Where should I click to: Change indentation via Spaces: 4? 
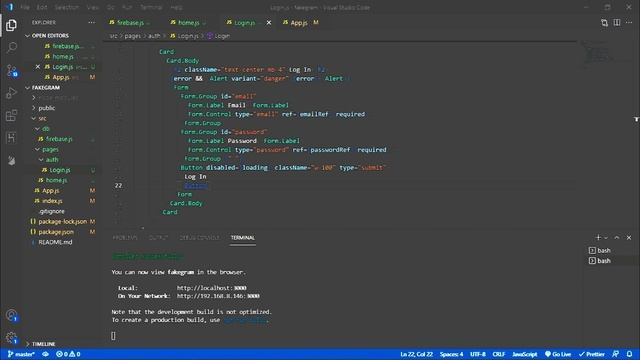(x=451, y=354)
